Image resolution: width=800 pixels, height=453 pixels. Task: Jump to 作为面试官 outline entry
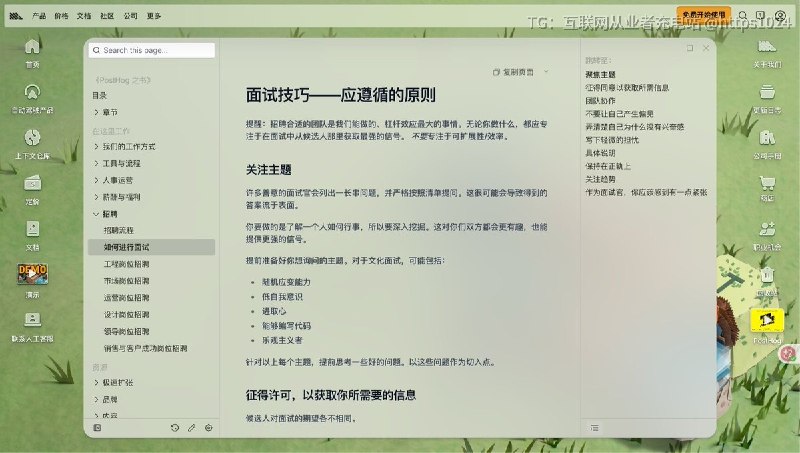pyautogui.click(x=646, y=192)
